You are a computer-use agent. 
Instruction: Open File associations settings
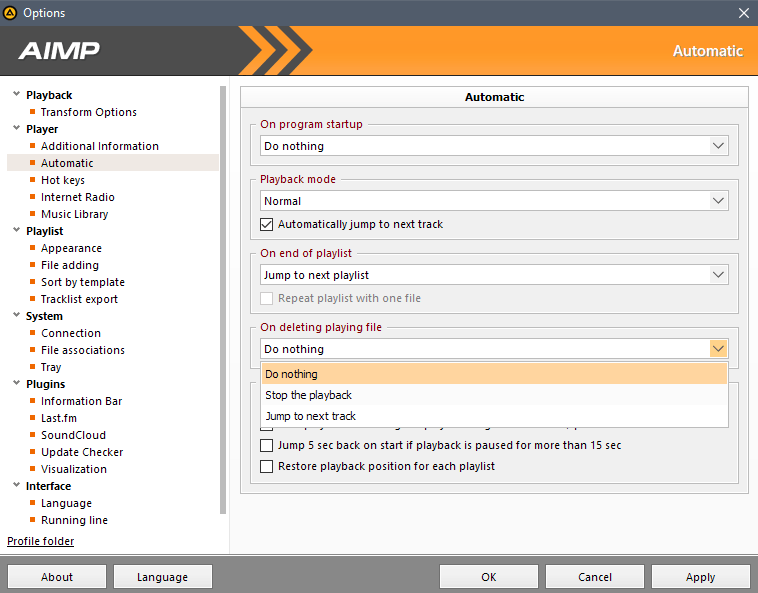coord(83,350)
